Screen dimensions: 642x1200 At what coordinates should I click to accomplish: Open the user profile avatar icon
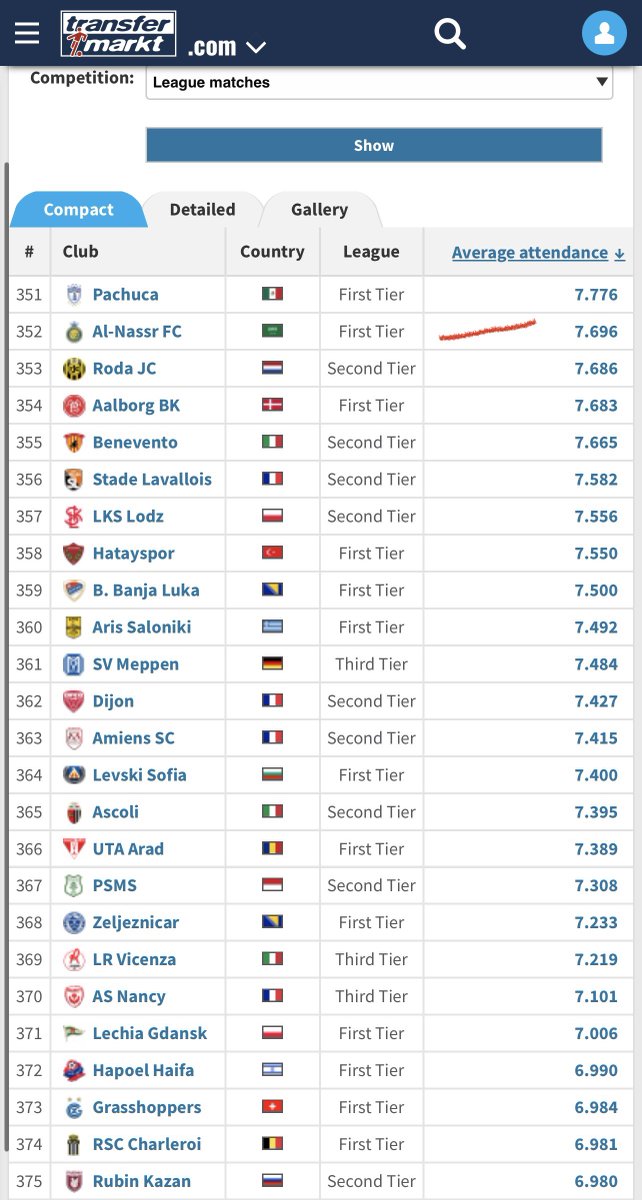click(x=604, y=34)
